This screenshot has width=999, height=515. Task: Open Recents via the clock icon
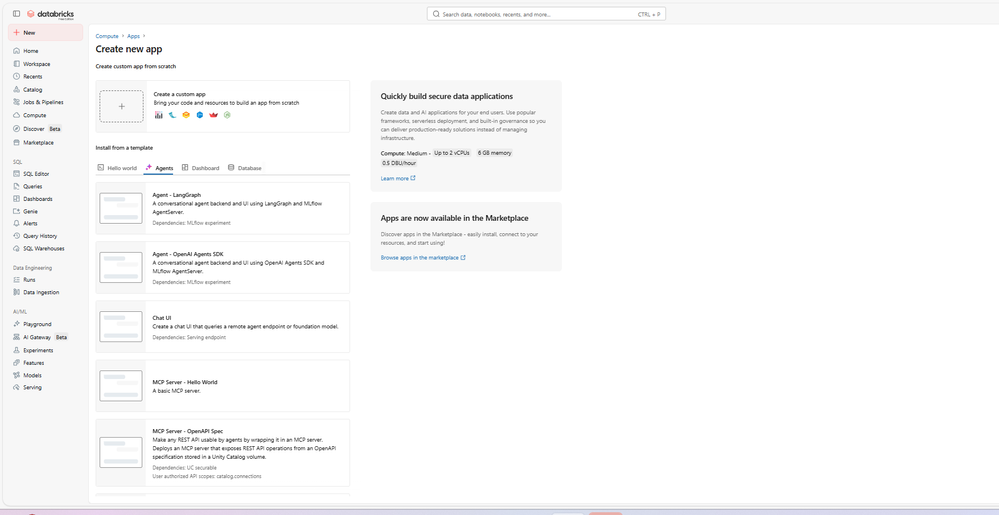pyautogui.click(x=17, y=76)
